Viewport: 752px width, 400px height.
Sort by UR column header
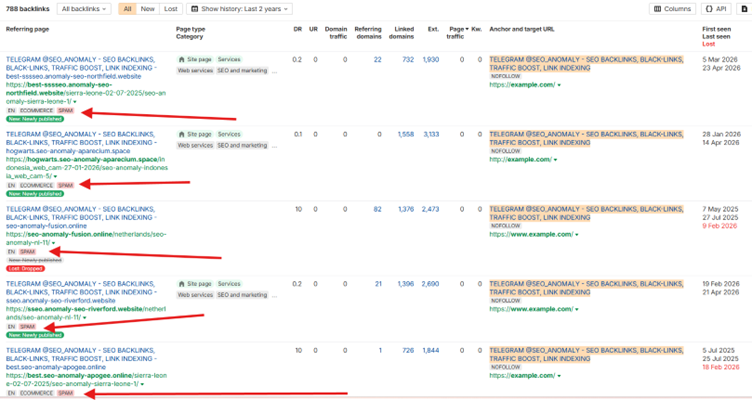[x=313, y=29]
